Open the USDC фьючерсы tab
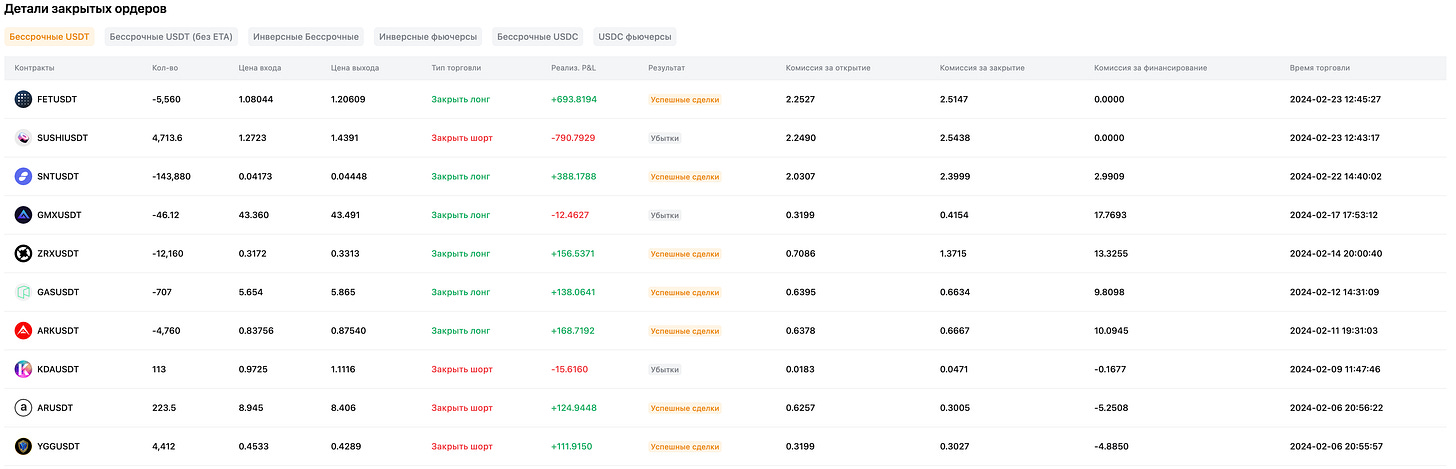The height and width of the screenshot is (469, 1456). click(x=635, y=37)
